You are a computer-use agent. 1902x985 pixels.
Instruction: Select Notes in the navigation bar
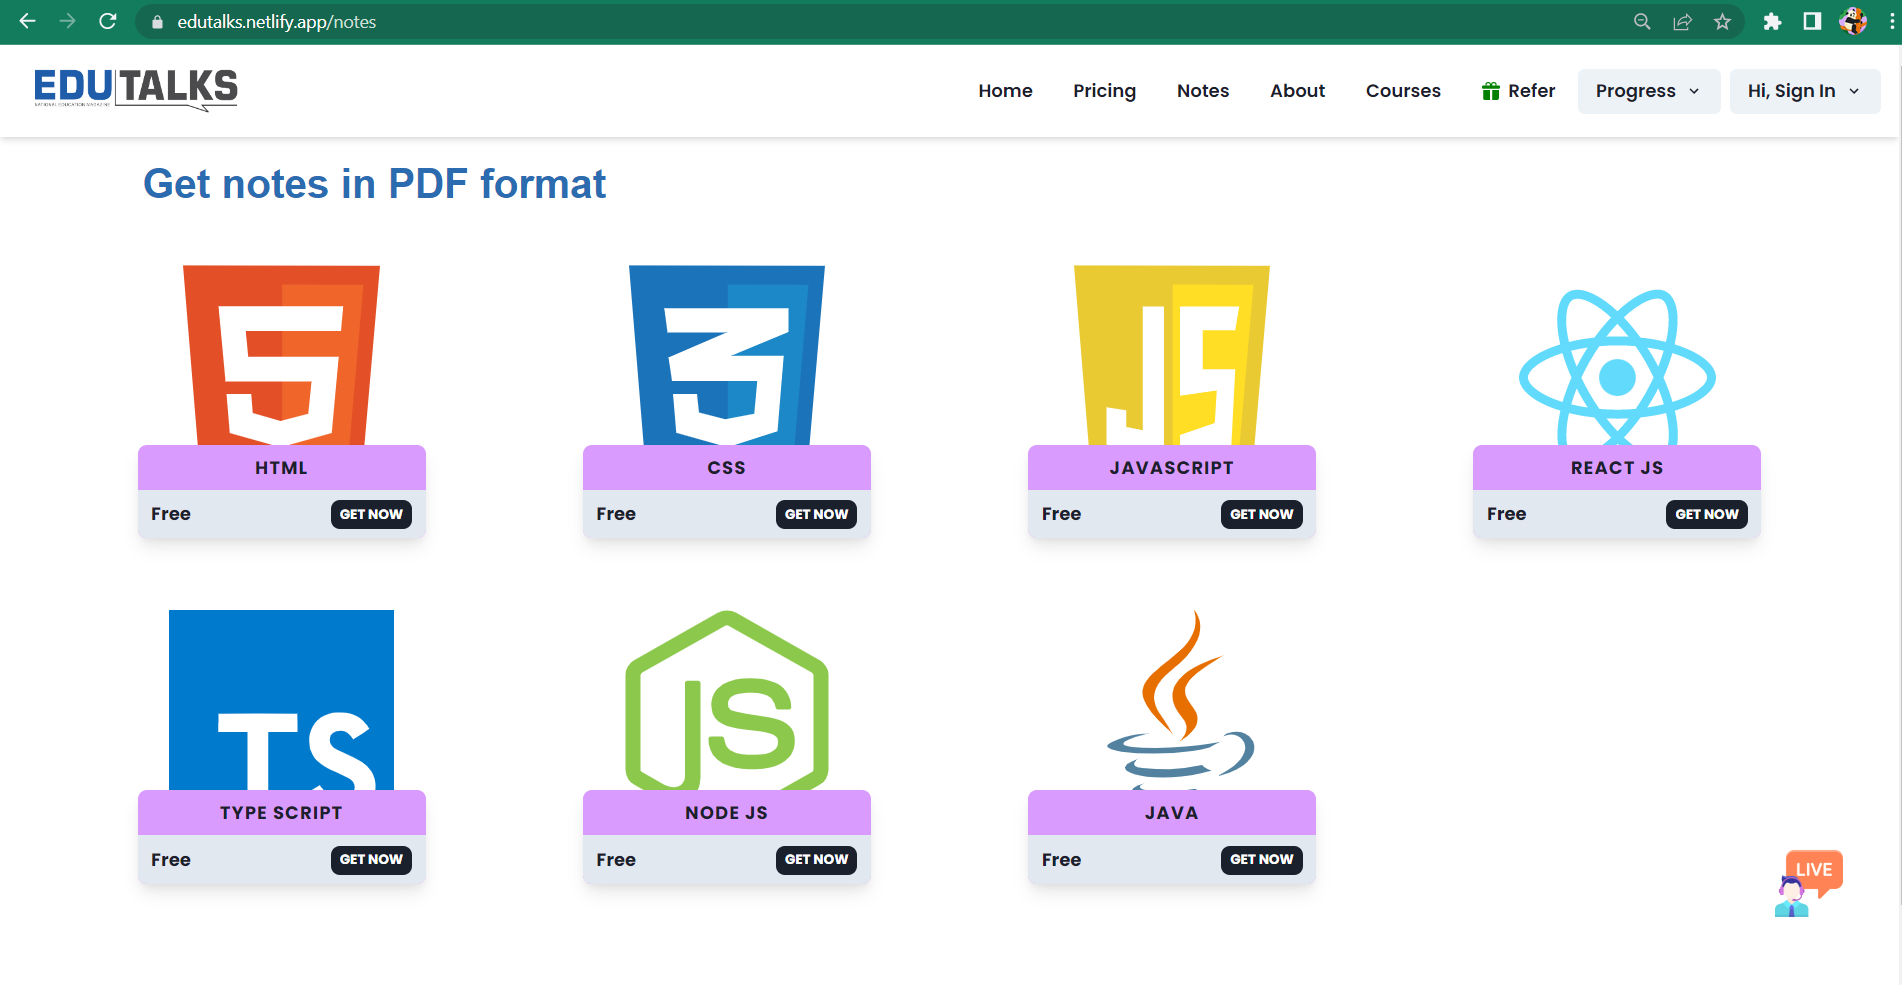click(x=1203, y=91)
